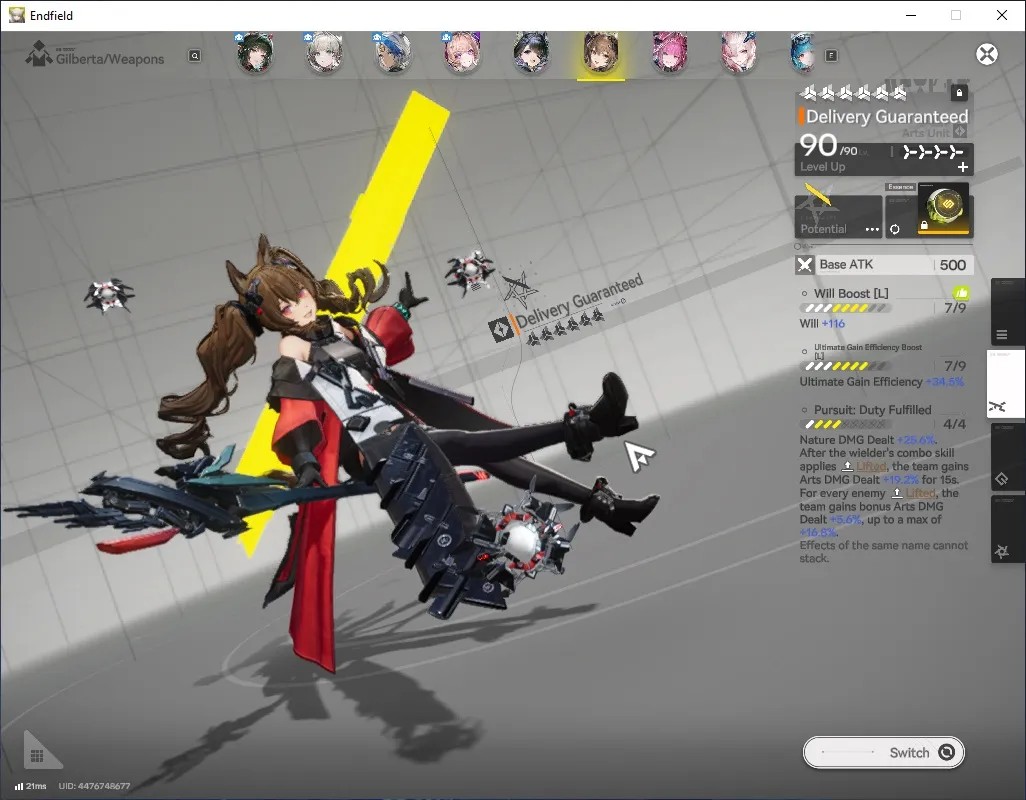Click the Delivery Guaranteed weapon title
Image resolution: width=1026 pixels, height=800 pixels.
(887, 116)
